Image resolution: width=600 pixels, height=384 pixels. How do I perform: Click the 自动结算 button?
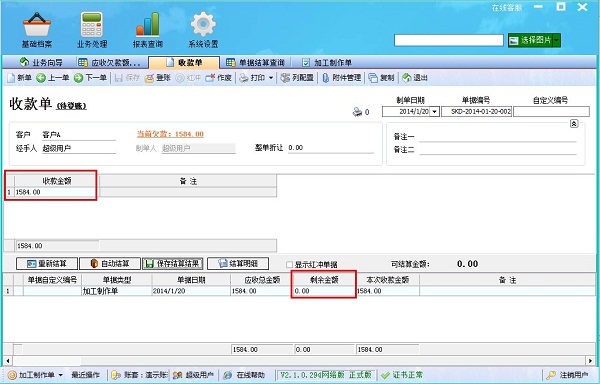point(110,264)
